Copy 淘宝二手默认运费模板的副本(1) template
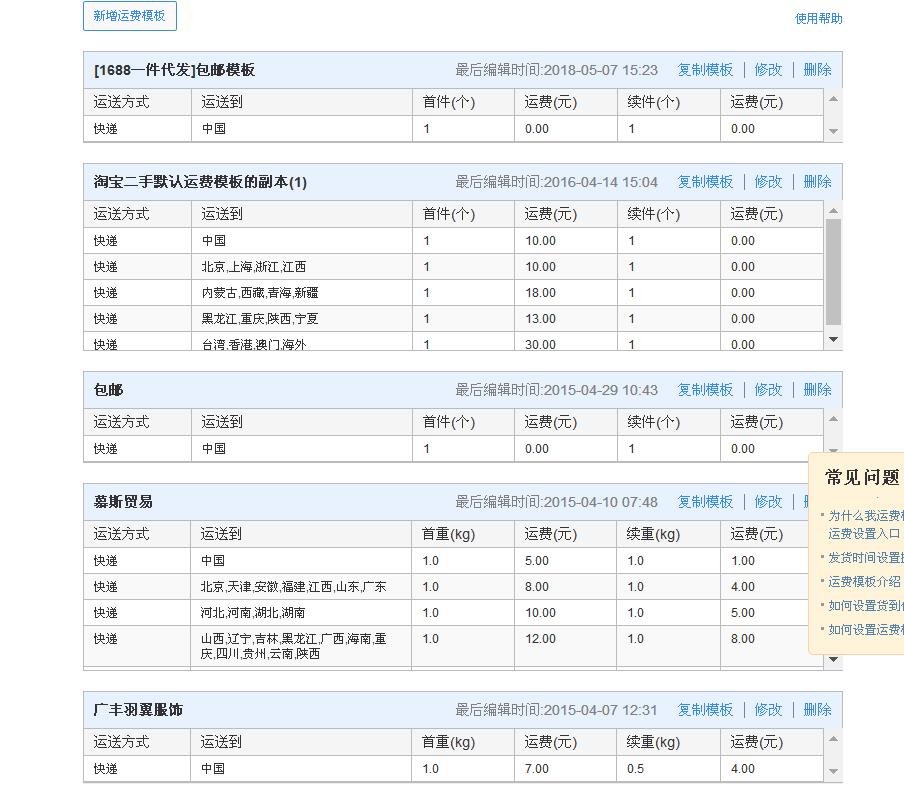The height and width of the screenshot is (797, 904). click(704, 181)
